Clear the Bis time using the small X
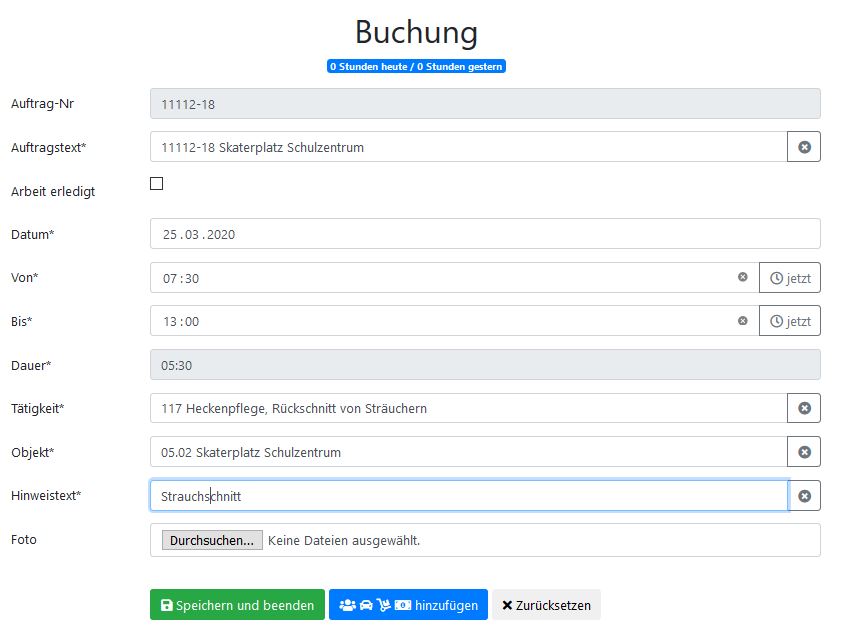The image size is (861, 639). click(742, 321)
